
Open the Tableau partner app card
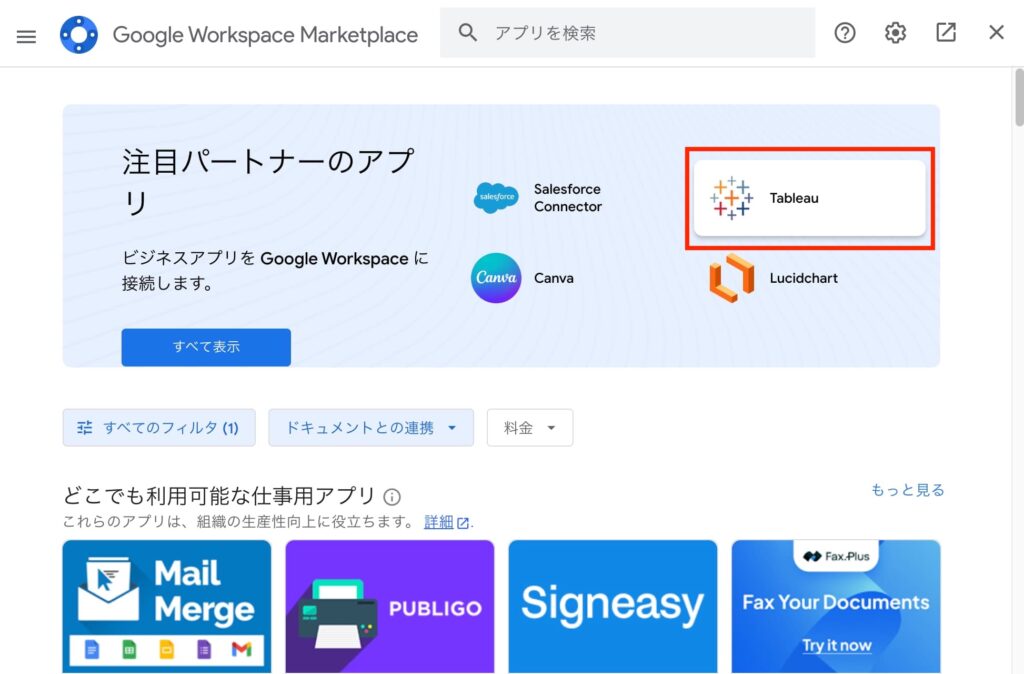[809, 198]
